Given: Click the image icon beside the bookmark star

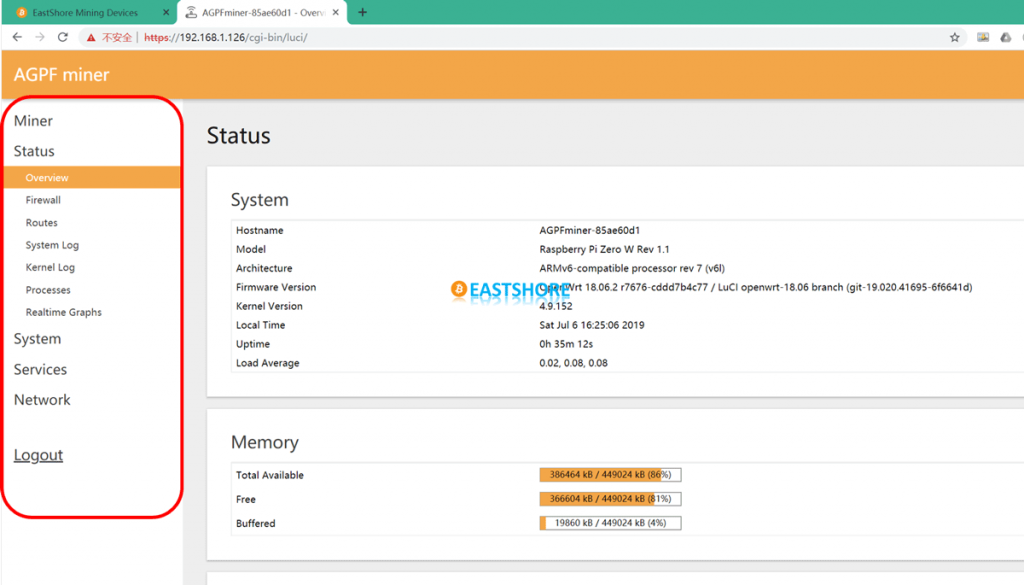Looking at the screenshot, I should click(984, 35).
